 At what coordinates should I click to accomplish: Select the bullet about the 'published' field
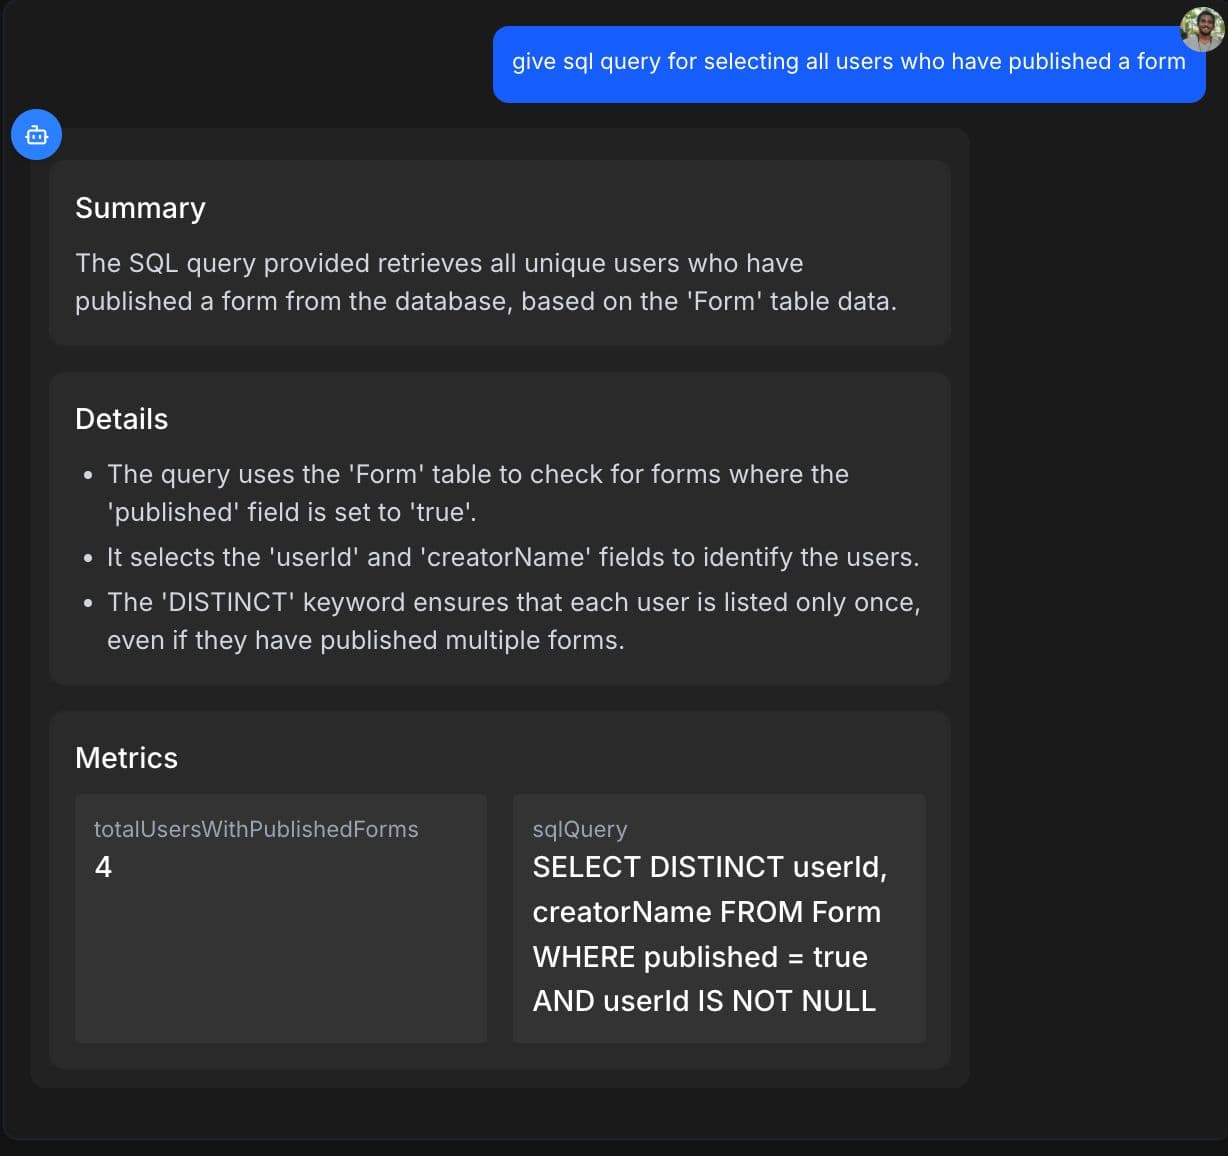477,492
